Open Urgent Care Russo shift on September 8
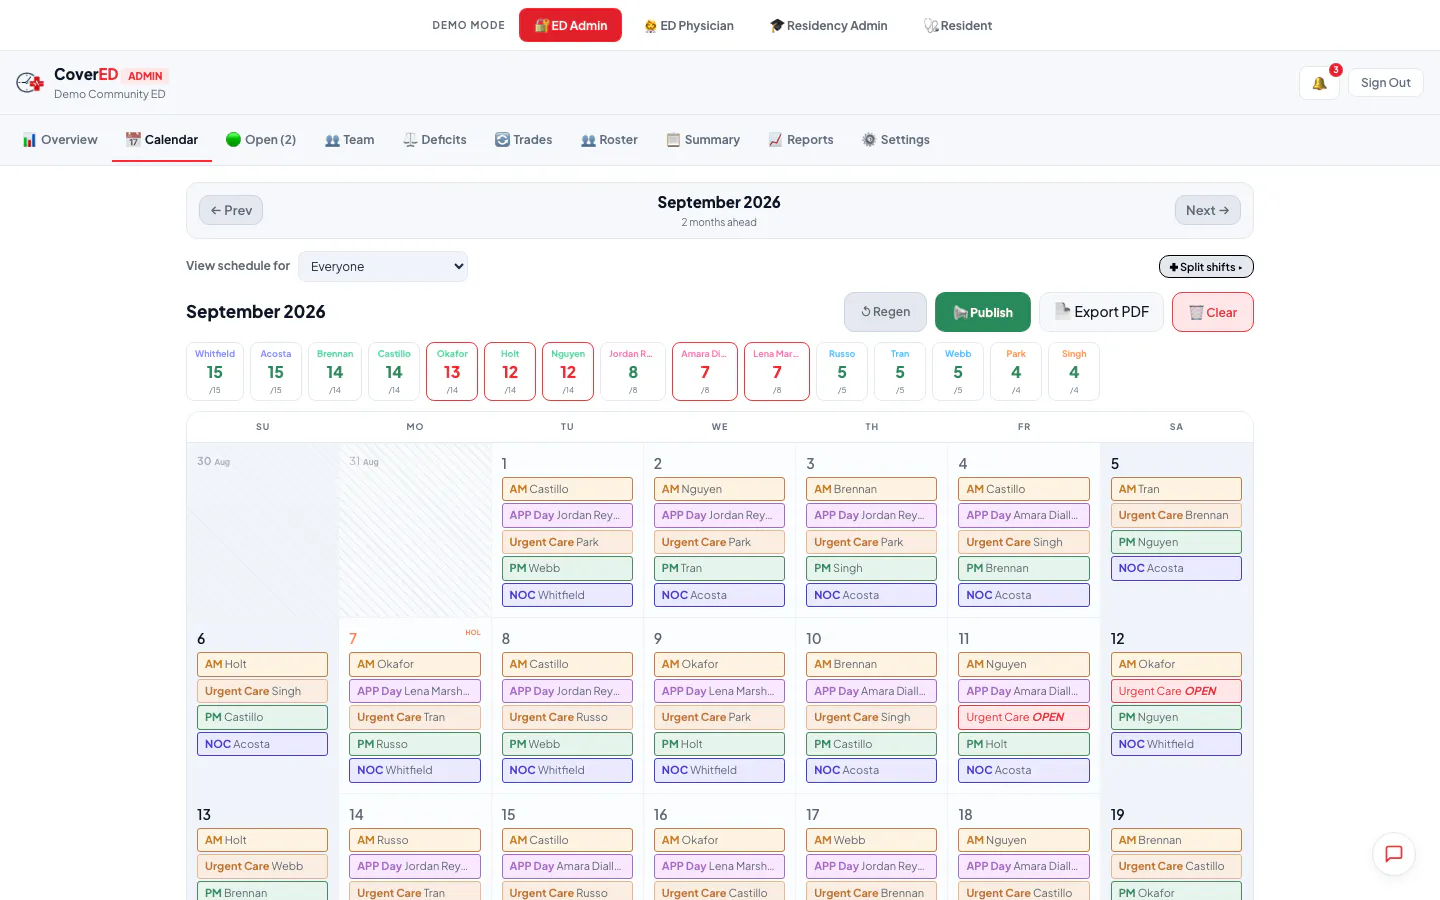The width and height of the screenshot is (1440, 900). (x=567, y=717)
